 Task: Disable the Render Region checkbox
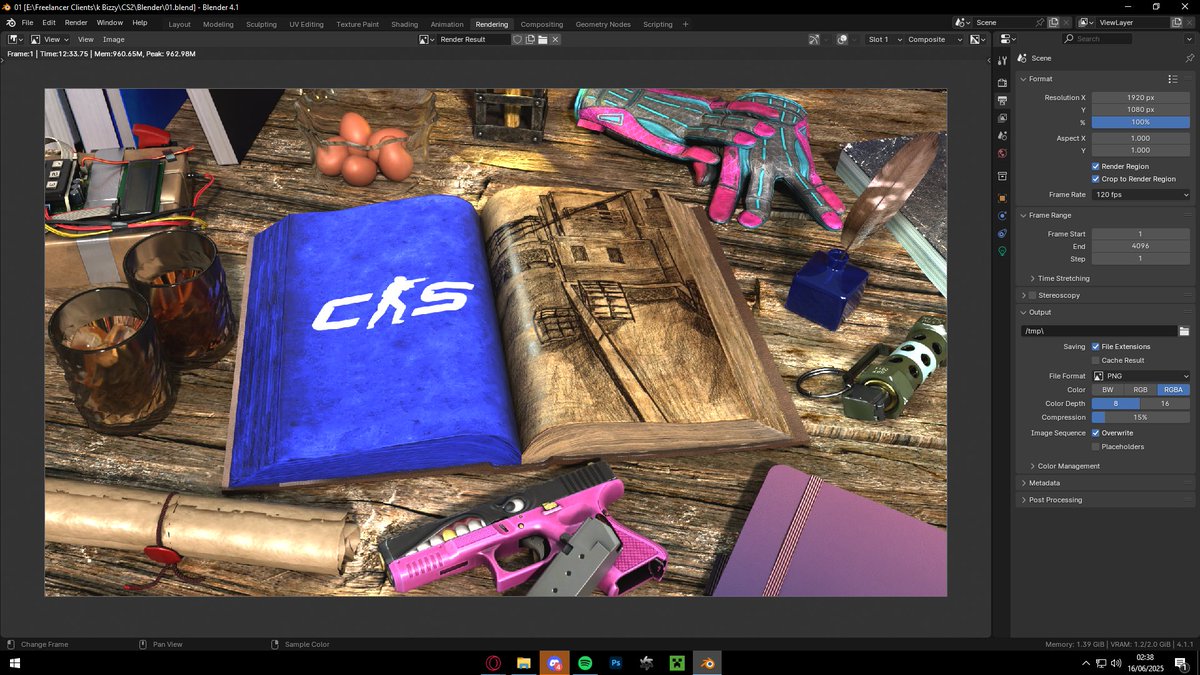click(1094, 166)
